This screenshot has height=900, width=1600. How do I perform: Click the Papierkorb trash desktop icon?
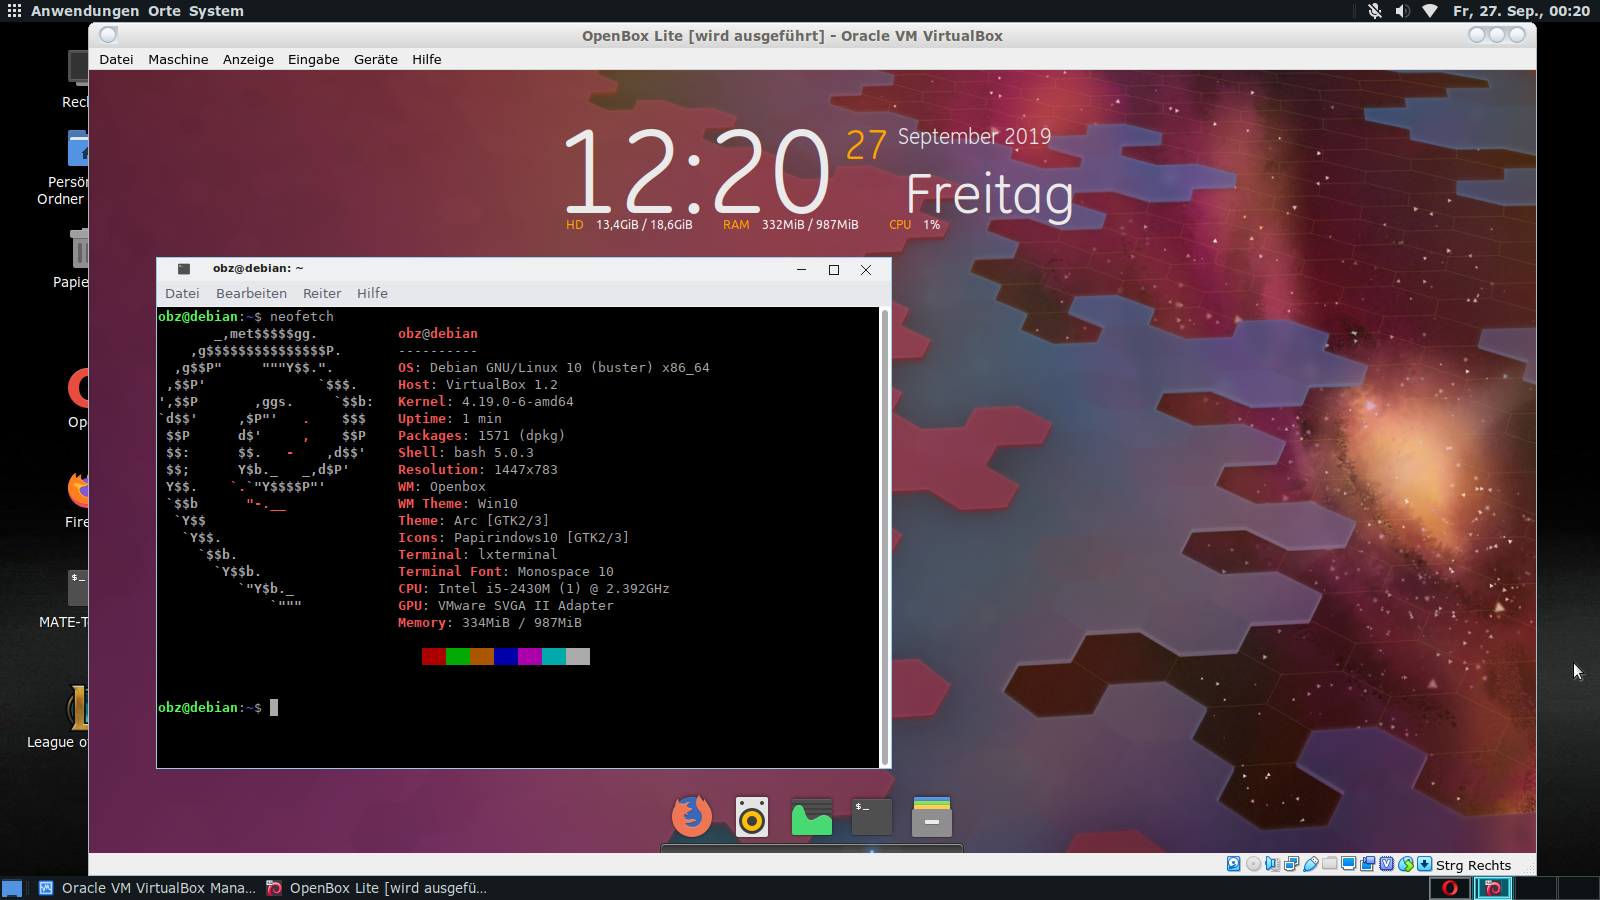(72, 260)
